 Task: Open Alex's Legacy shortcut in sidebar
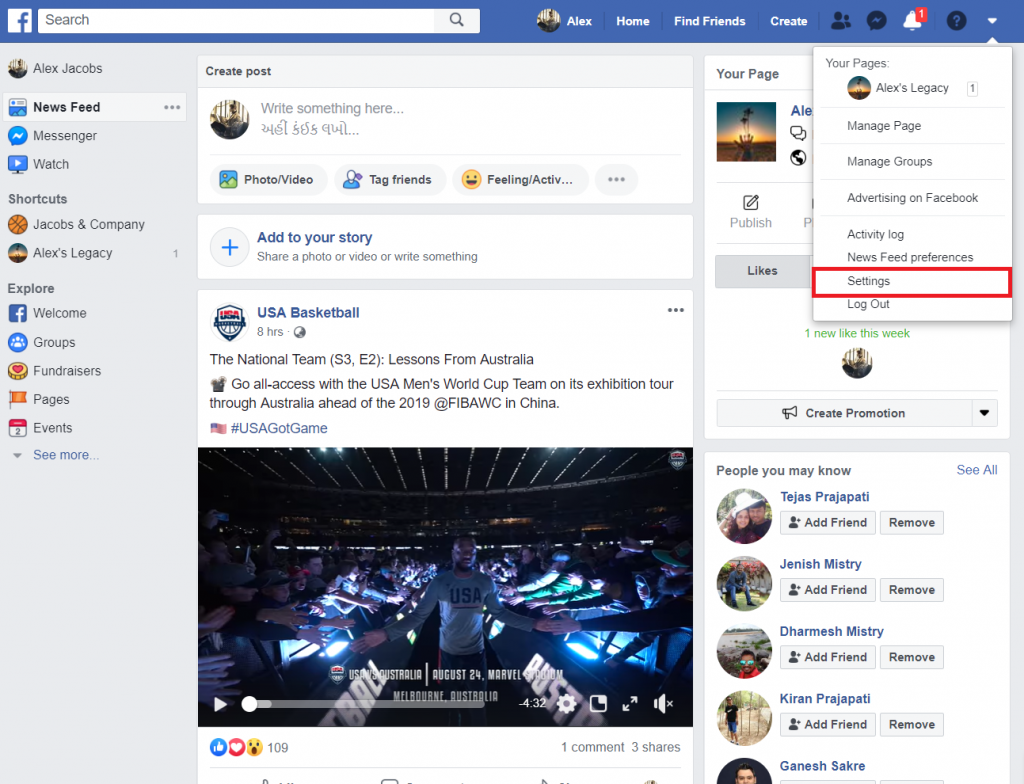point(60,253)
